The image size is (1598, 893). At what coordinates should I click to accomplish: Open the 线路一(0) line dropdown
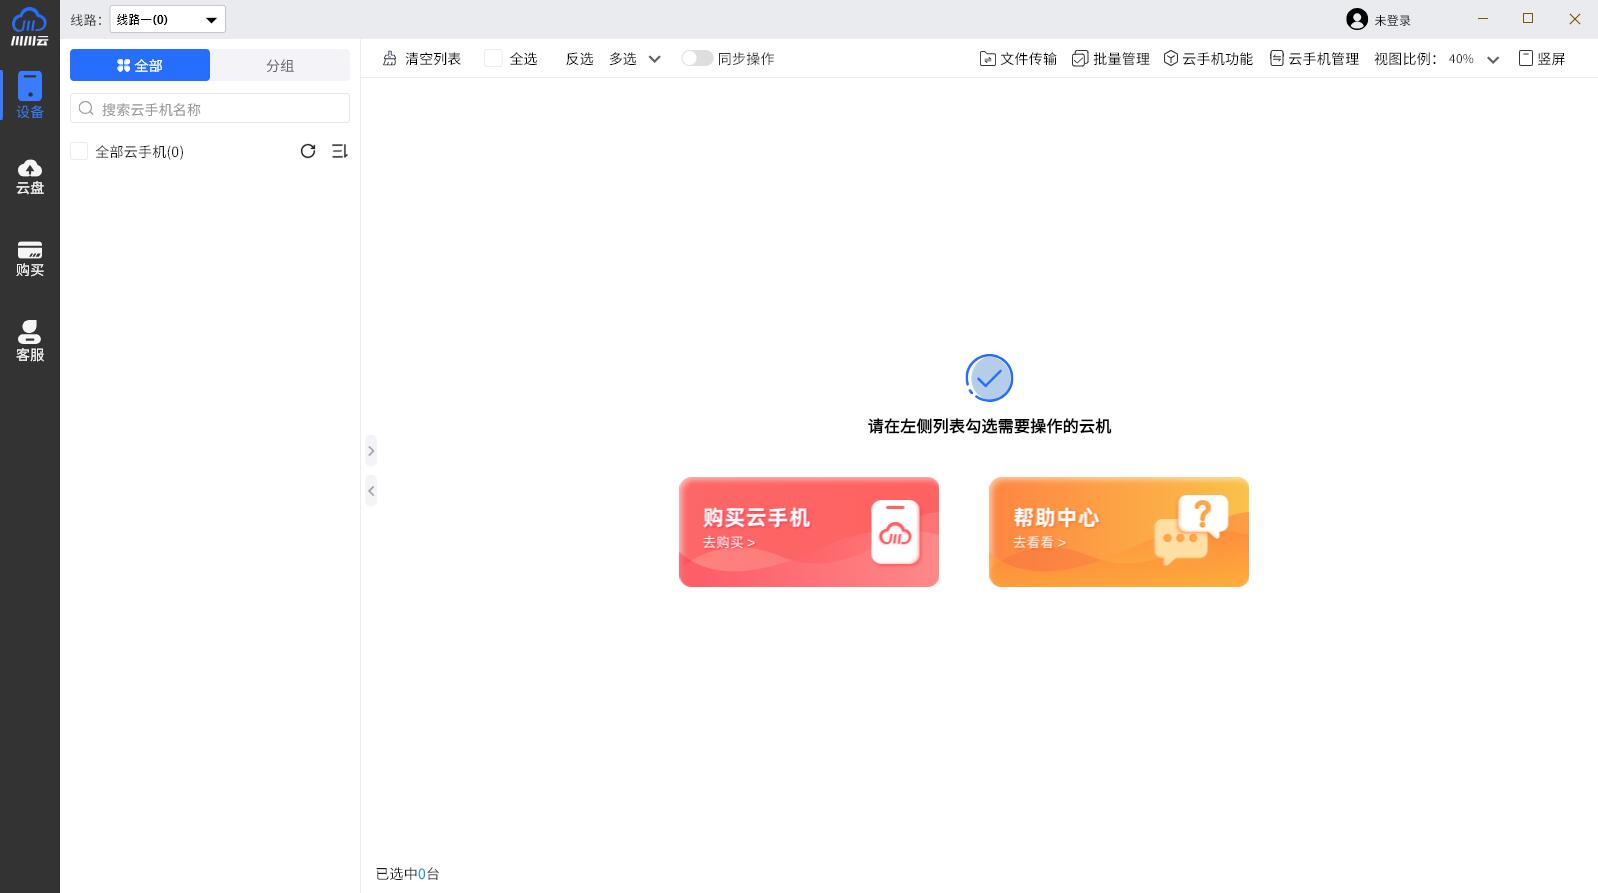point(167,19)
